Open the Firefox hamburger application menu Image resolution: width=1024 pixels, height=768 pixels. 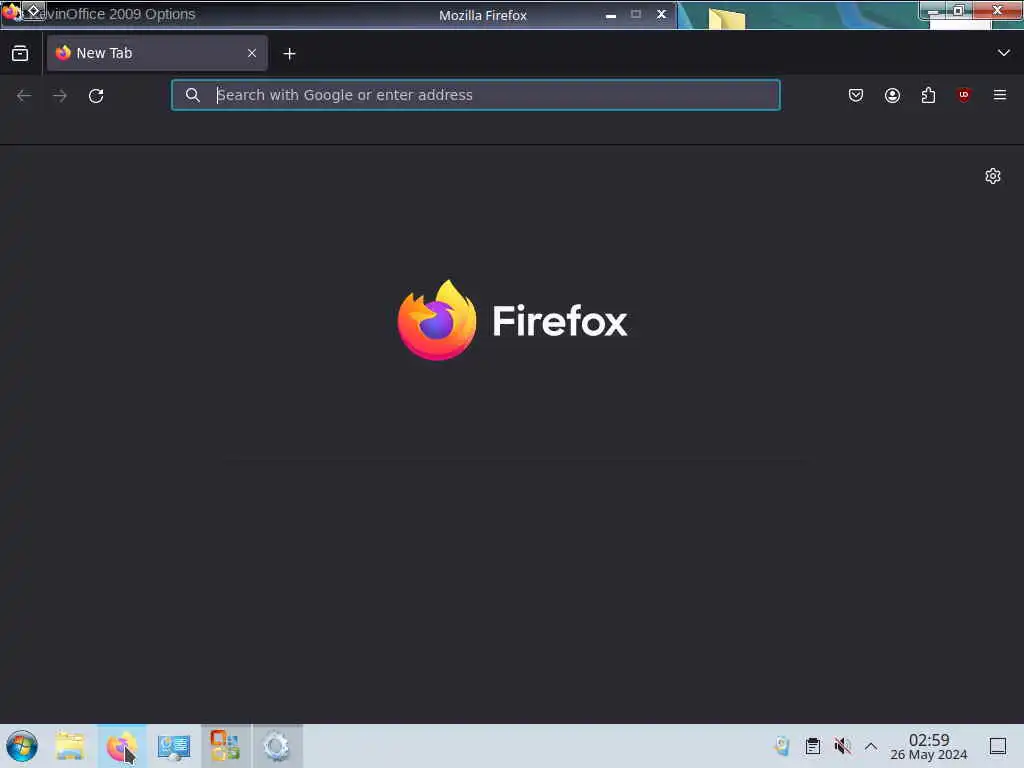point(1000,95)
